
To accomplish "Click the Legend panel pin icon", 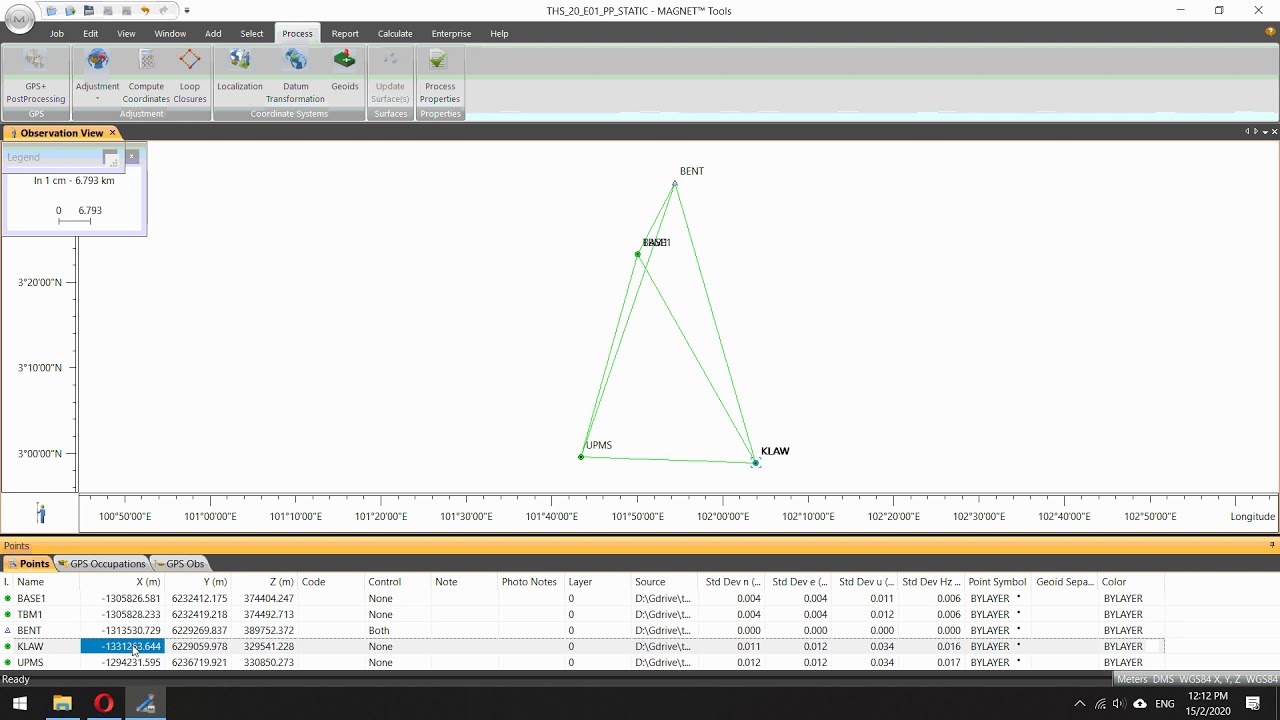I will click(111, 158).
